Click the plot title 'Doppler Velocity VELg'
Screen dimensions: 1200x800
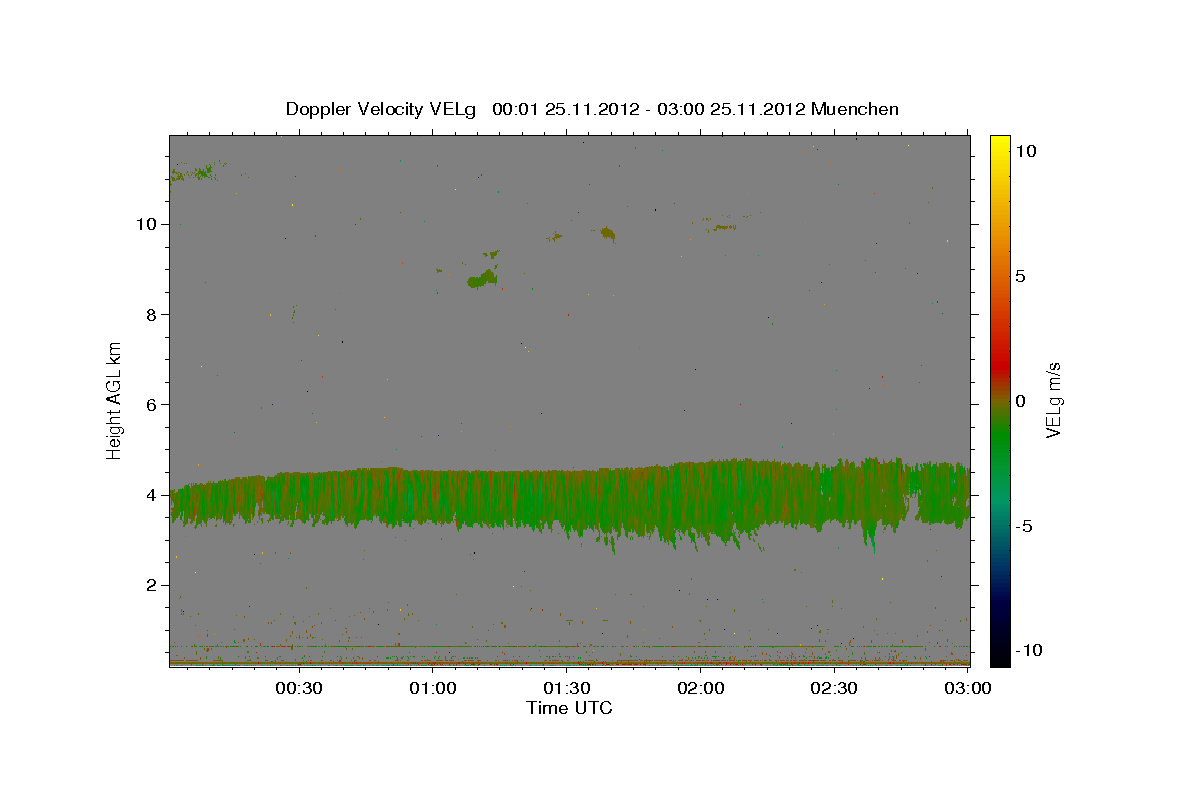click(380, 109)
